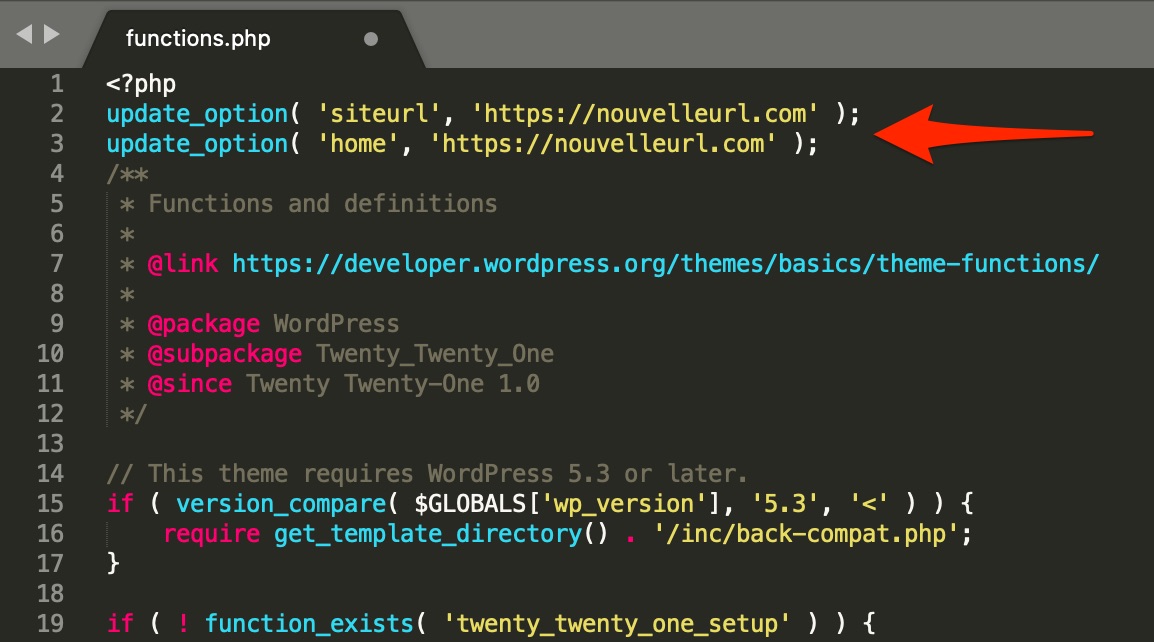Click the 'siteurl' string on line 2
The image size is (1154, 642).
coord(379,114)
